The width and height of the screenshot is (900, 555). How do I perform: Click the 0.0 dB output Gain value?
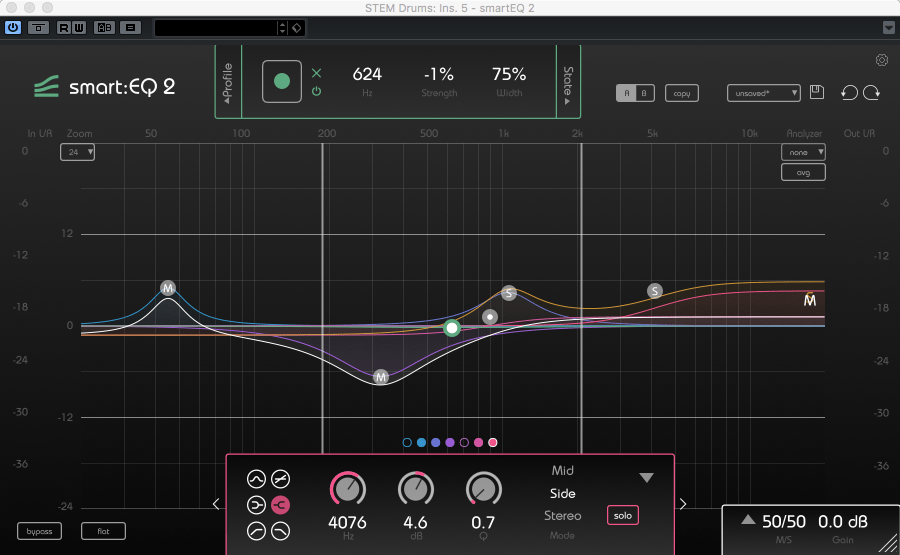(x=843, y=522)
